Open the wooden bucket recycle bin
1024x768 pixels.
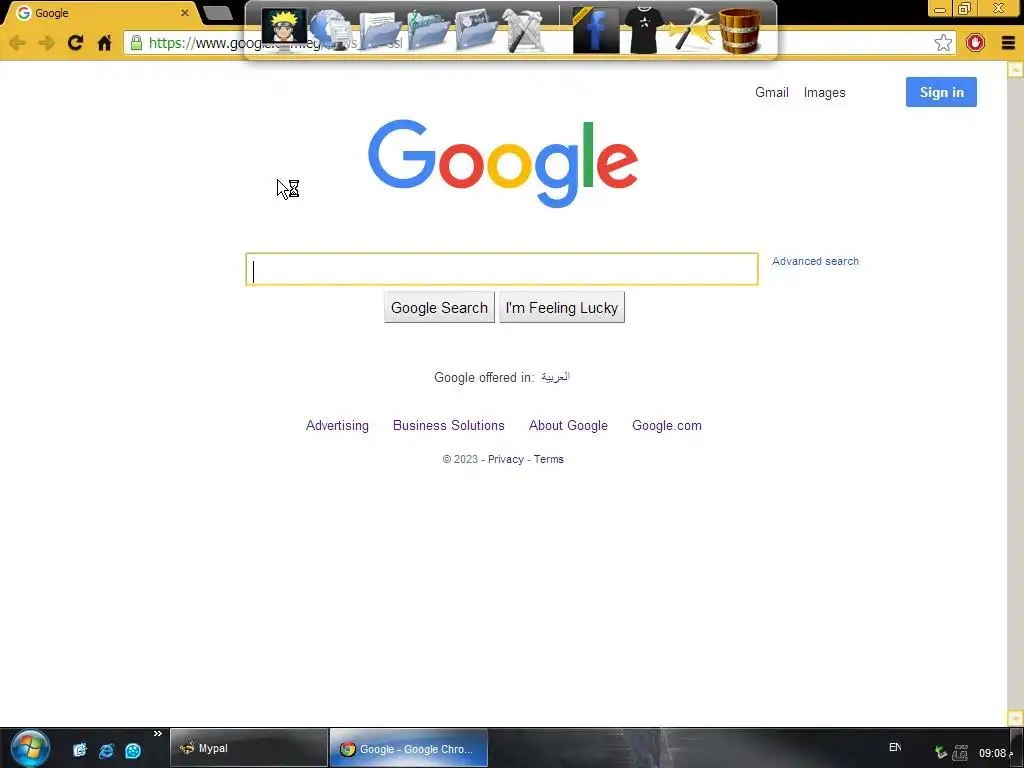[x=740, y=30]
